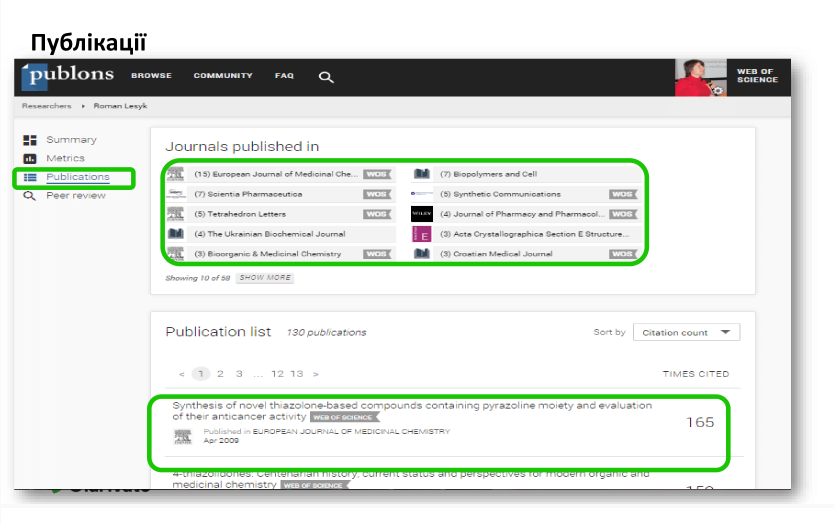This screenshot has width=834, height=524.
Task: Click the Researchers breadcrumb link
Action: point(47,106)
